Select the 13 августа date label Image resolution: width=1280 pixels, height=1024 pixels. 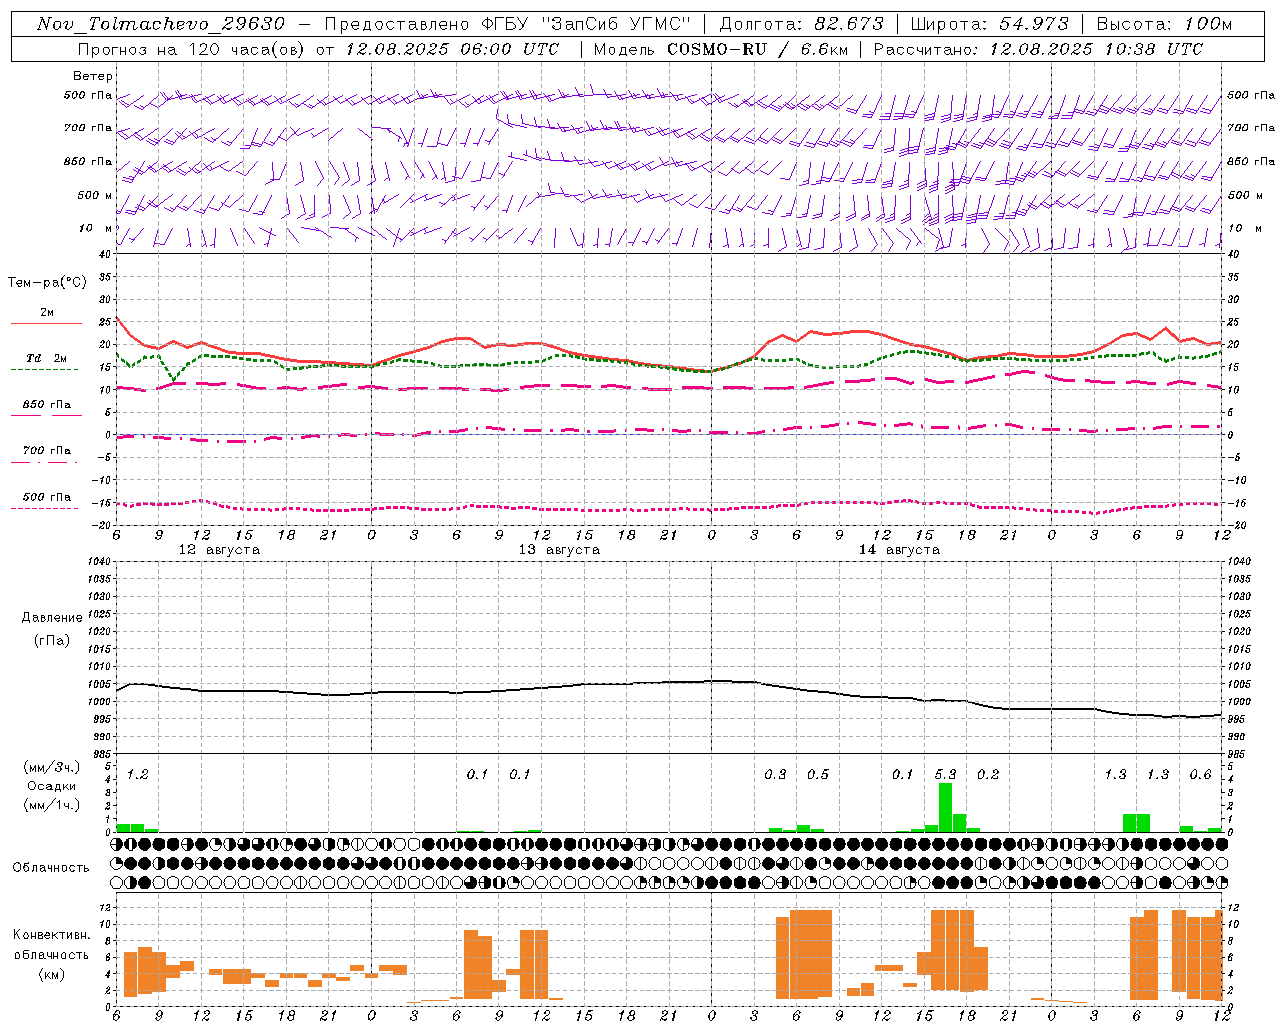point(559,550)
